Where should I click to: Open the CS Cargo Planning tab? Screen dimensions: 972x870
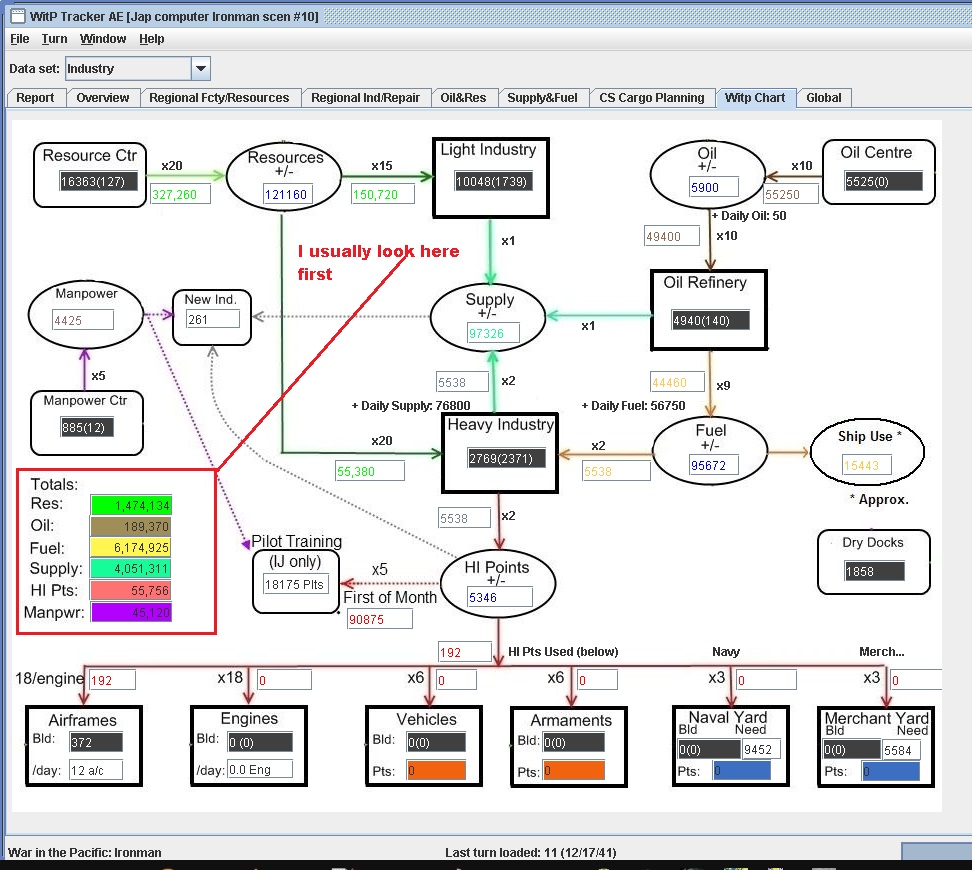pyautogui.click(x=652, y=98)
